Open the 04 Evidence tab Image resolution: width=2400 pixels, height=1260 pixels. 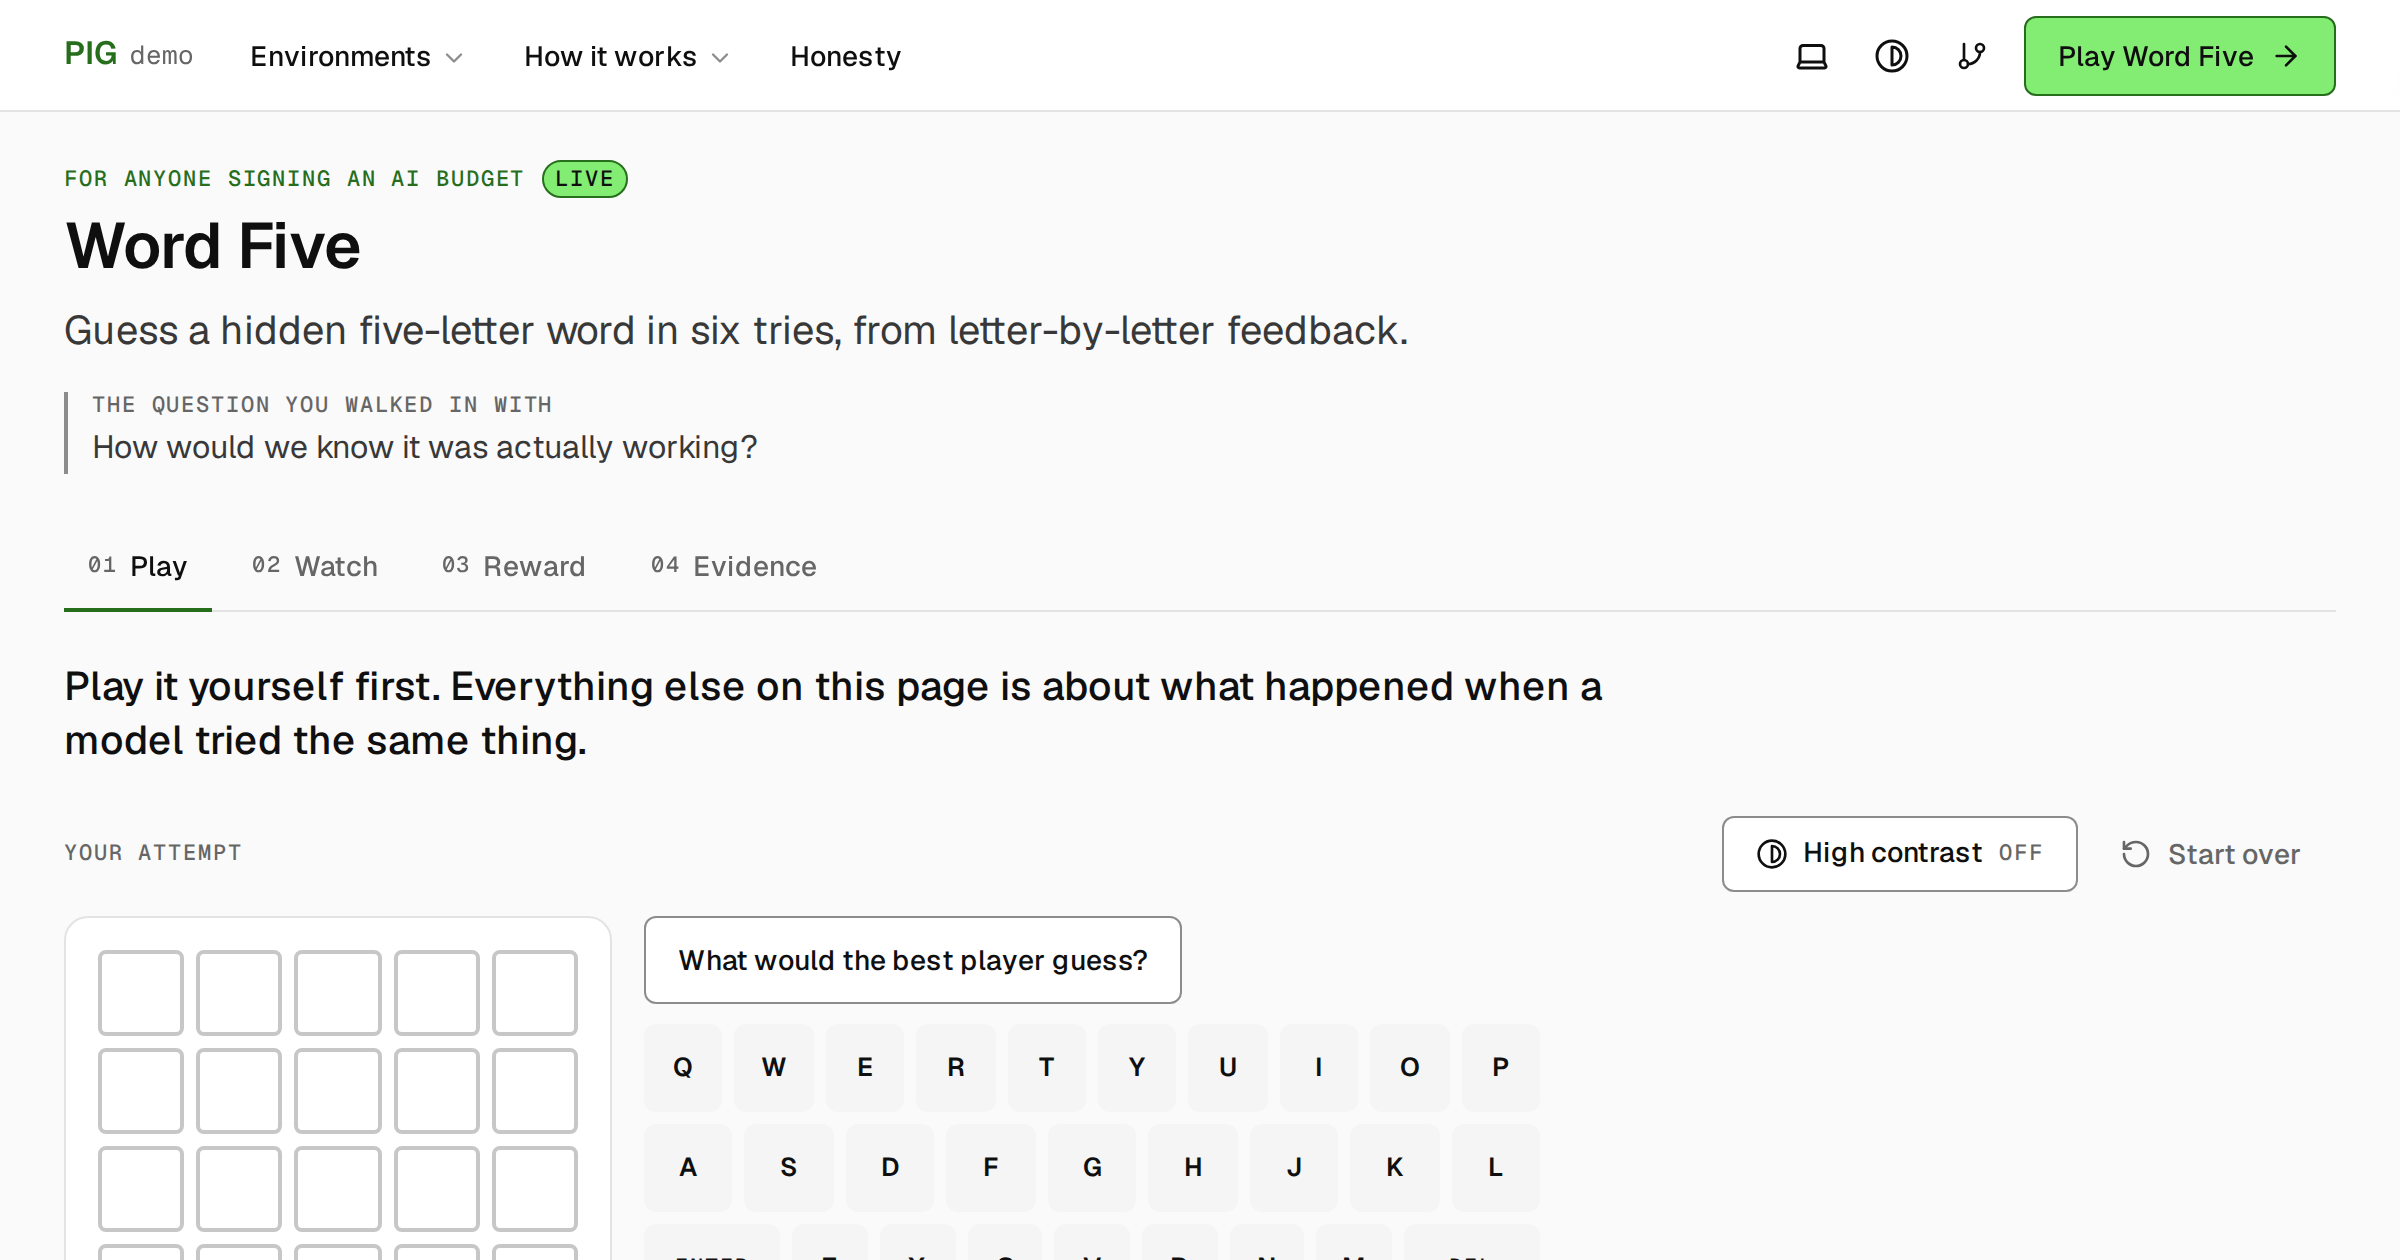(x=733, y=566)
